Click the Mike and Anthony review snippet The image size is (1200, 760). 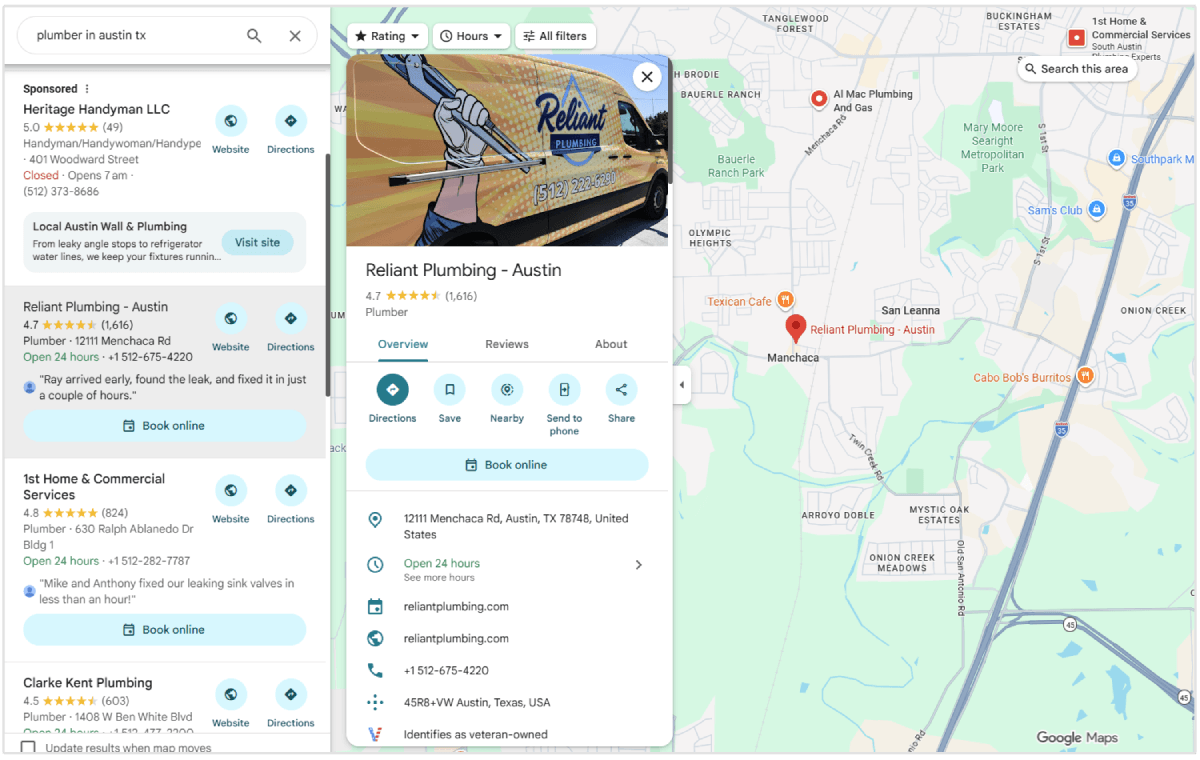coord(167,591)
